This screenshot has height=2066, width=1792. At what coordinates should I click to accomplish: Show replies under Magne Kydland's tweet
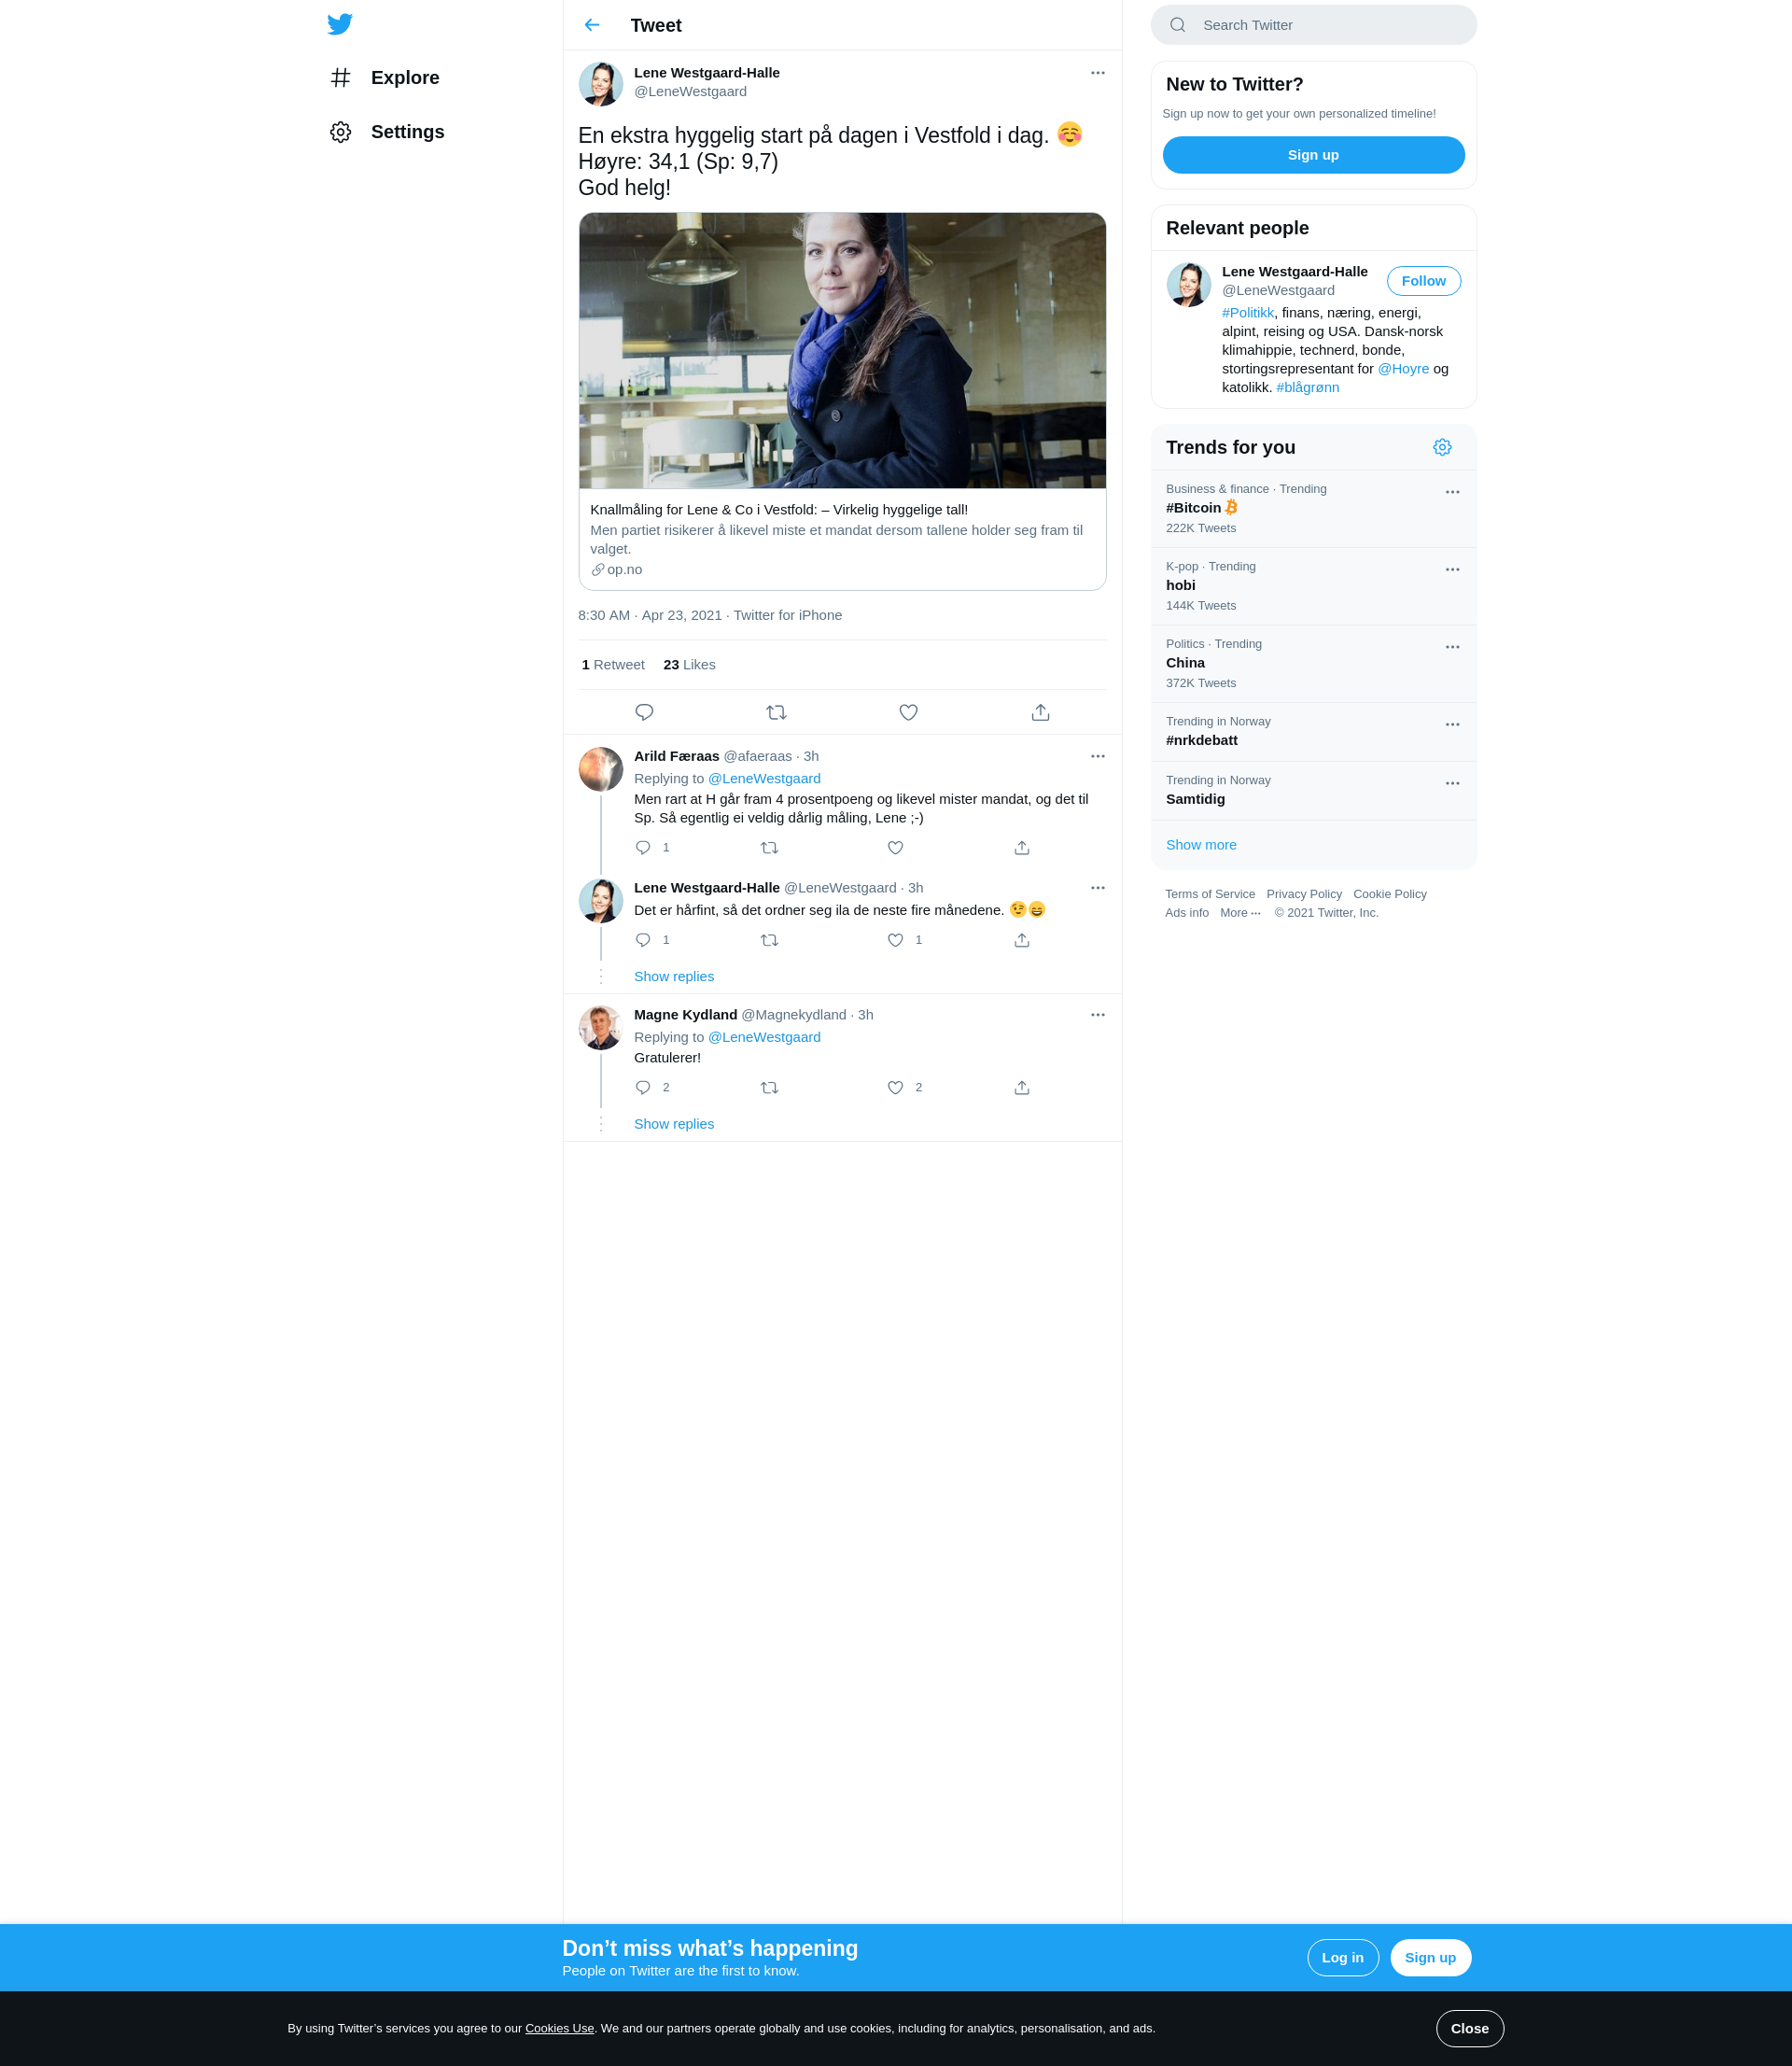pos(673,1124)
